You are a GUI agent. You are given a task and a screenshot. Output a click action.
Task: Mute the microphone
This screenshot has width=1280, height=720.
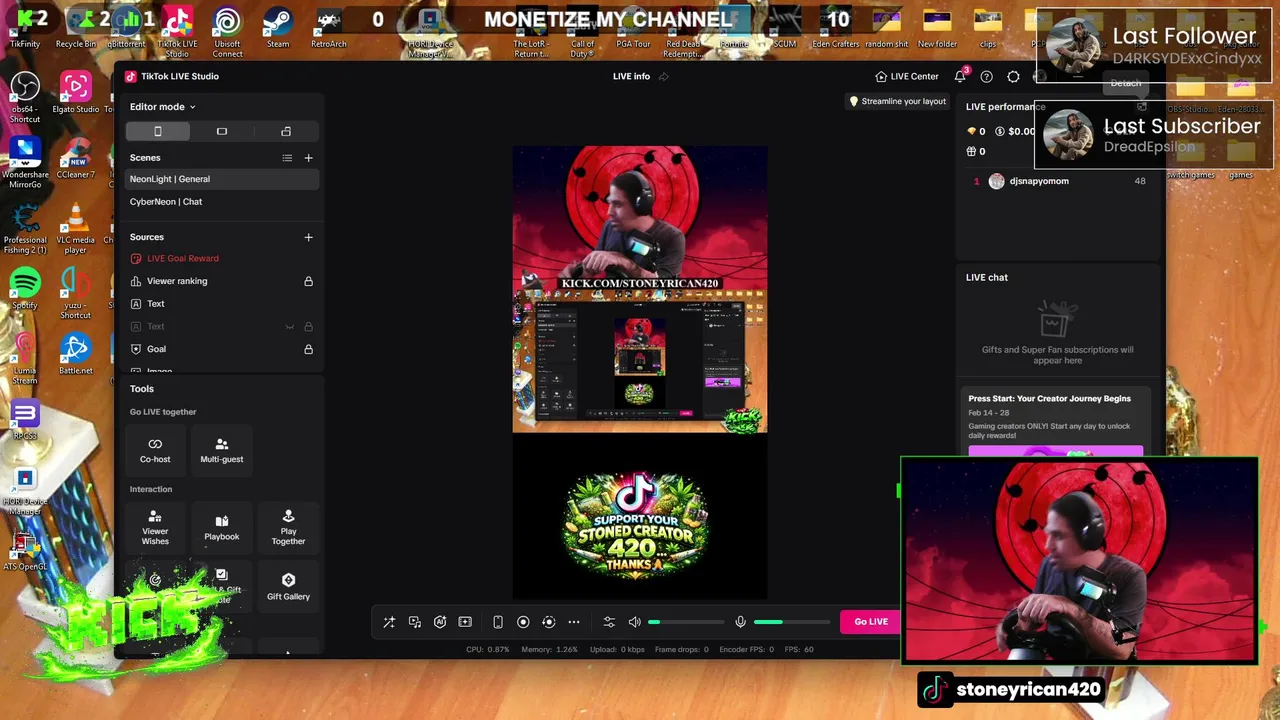pos(740,622)
